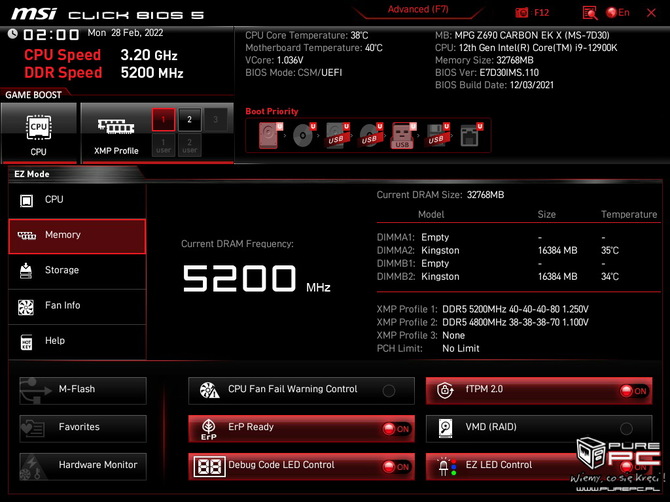Click XMP Profile 2 DDR5 4800MHz text

(515, 322)
